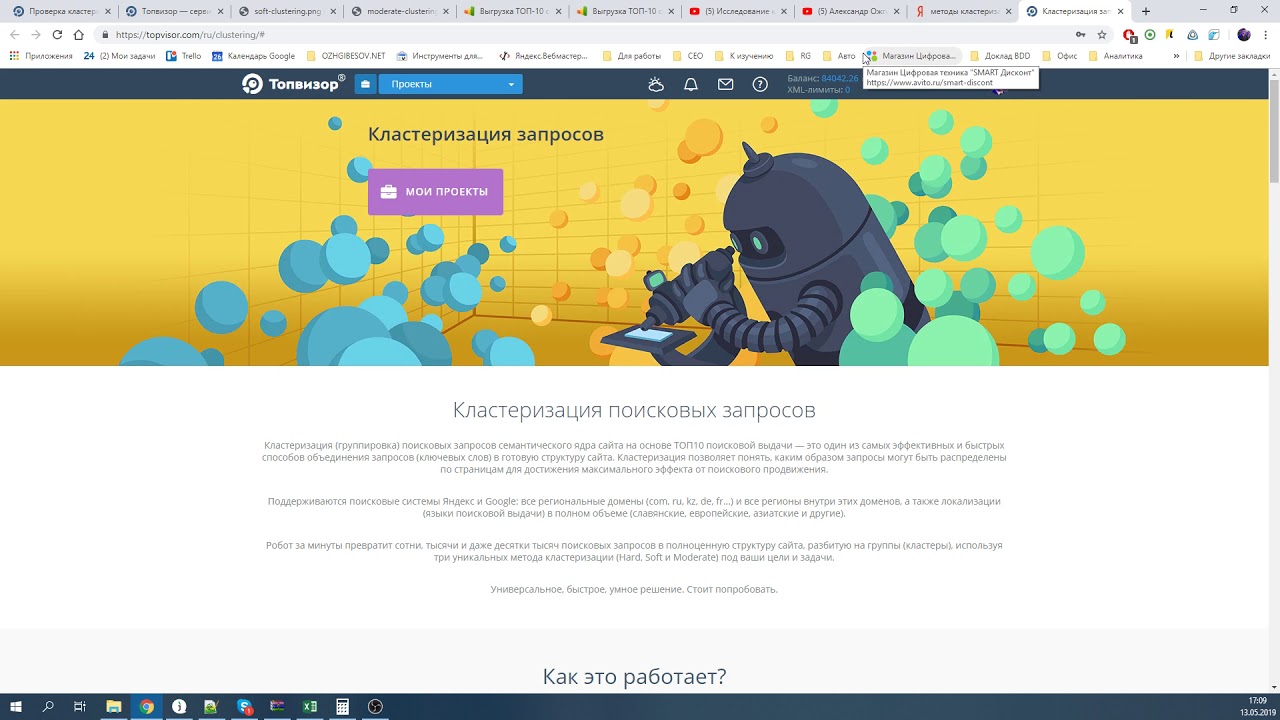The height and width of the screenshot is (720, 1280).
Task: Open the К изучению bookmark folder
Action: click(744, 56)
